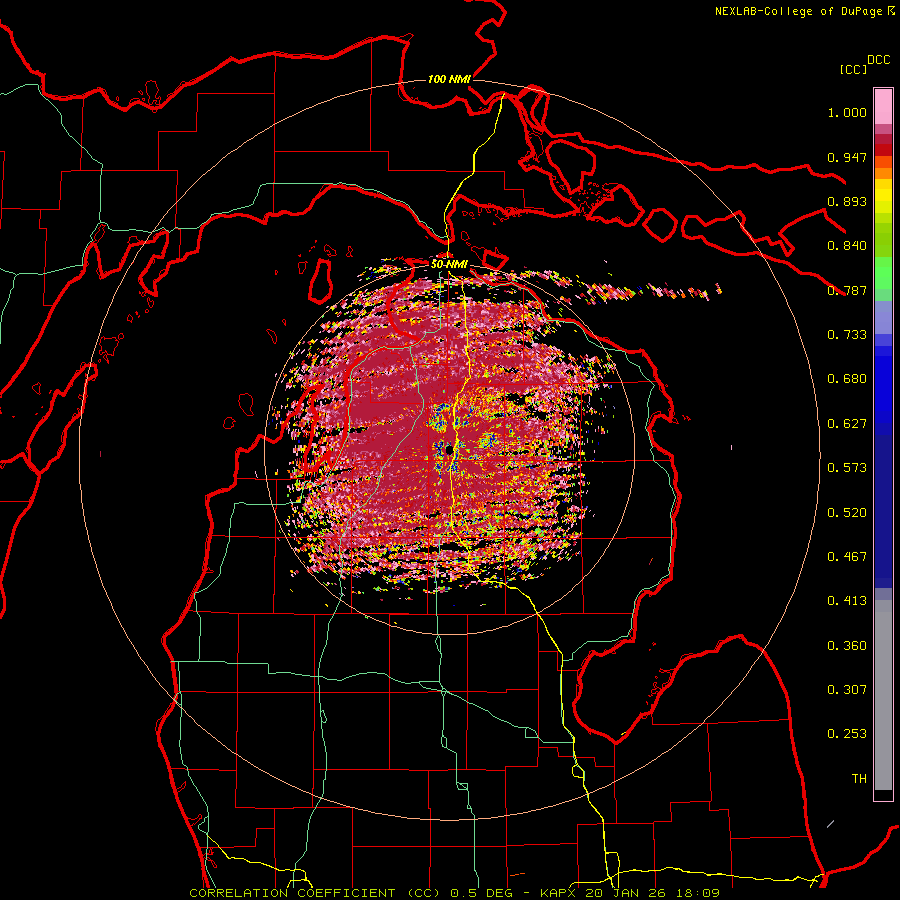Click the 0.947 legend value
The image size is (900, 900).
point(847,157)
